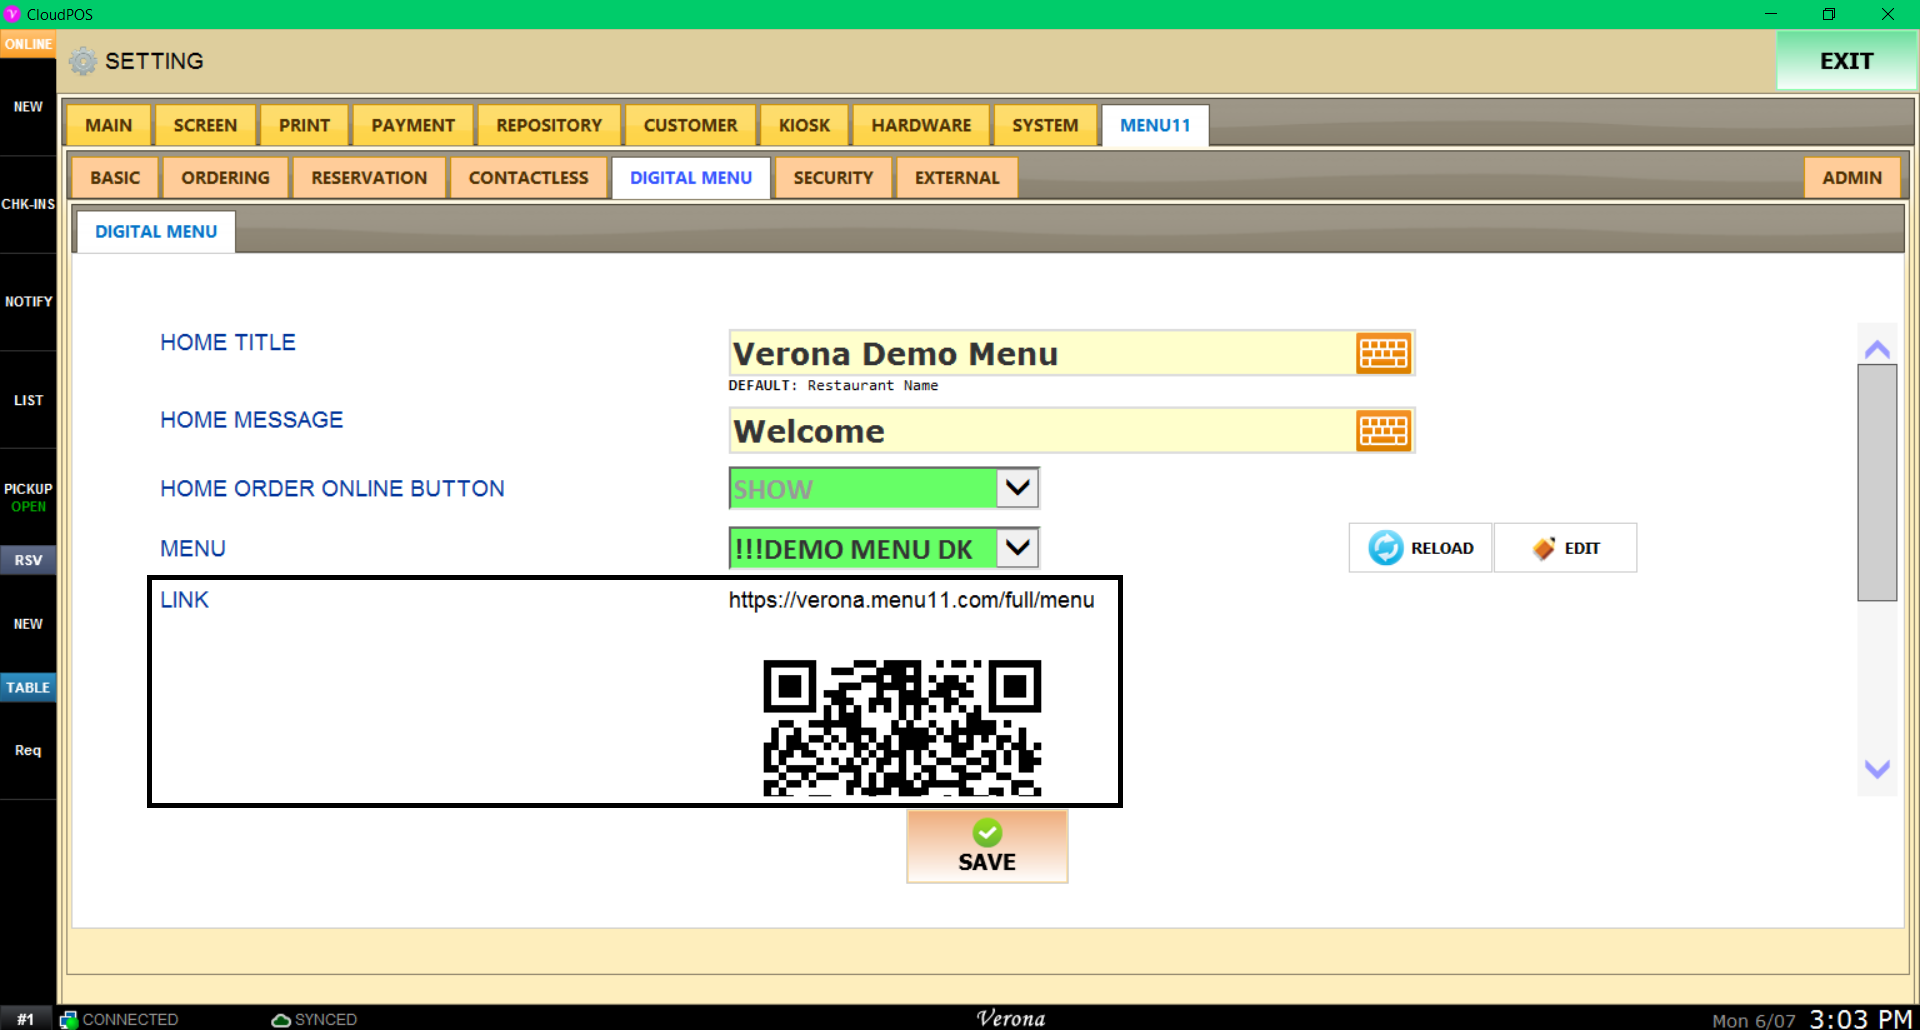Click the Setting gear icon
Viewport: 1920px width, 1030px height.
[83, 61]
